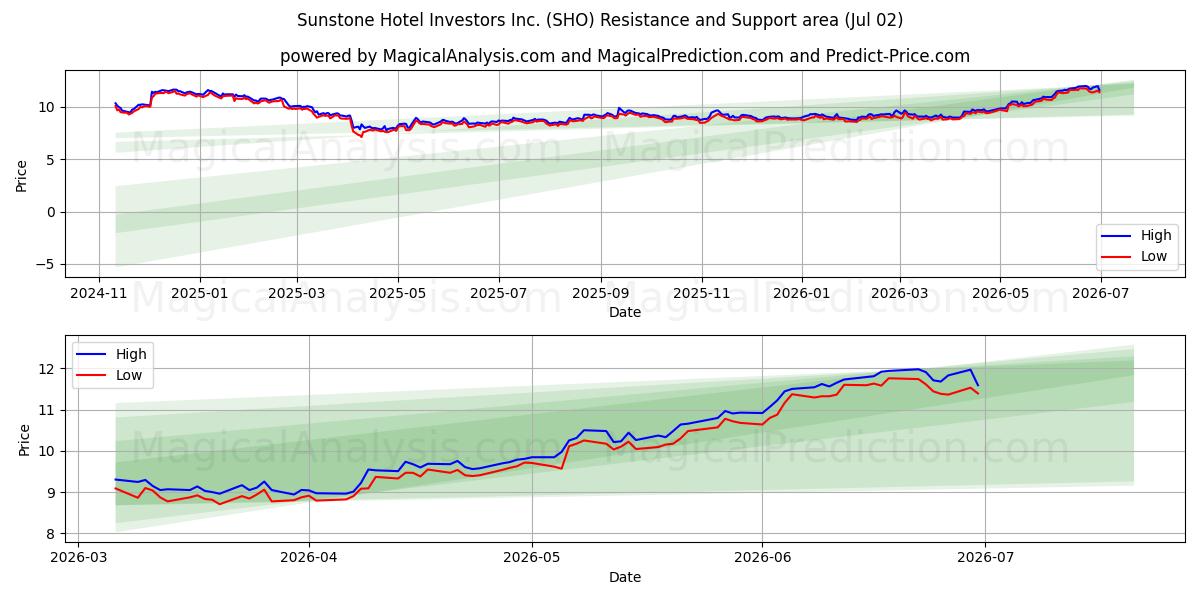Image resolution: width=1200 pixels, height=600 pixels.
Task: Click the 2025-07 x-axis label
Action: point(499,293)
